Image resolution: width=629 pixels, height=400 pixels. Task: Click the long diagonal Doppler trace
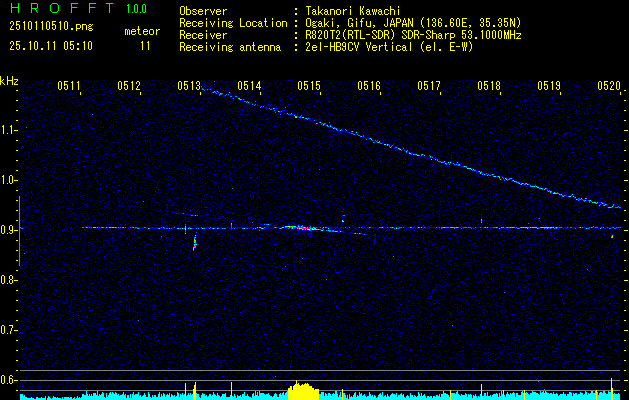tap(409, 150)
